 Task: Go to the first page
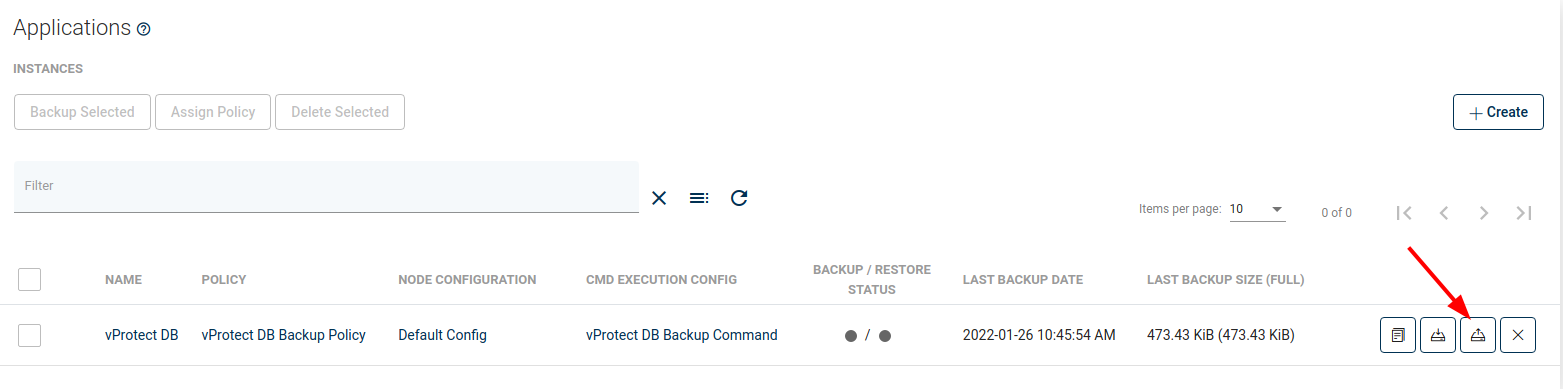click(x=1404, y=212)
